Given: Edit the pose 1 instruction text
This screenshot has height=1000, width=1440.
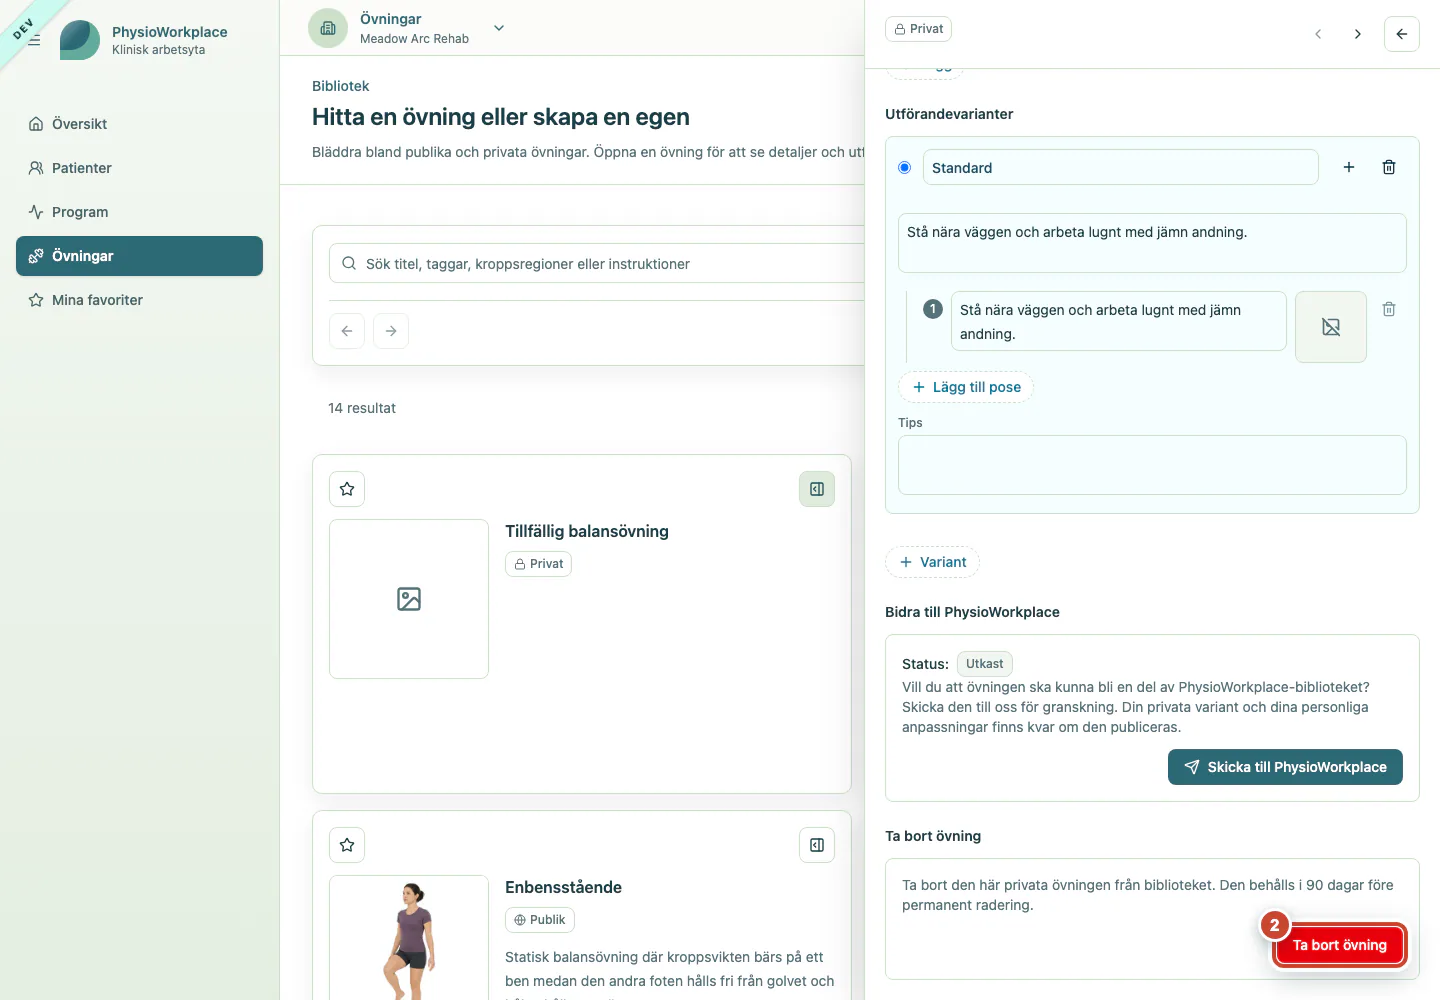Looking at the screenshot, I should point(1118,321).
